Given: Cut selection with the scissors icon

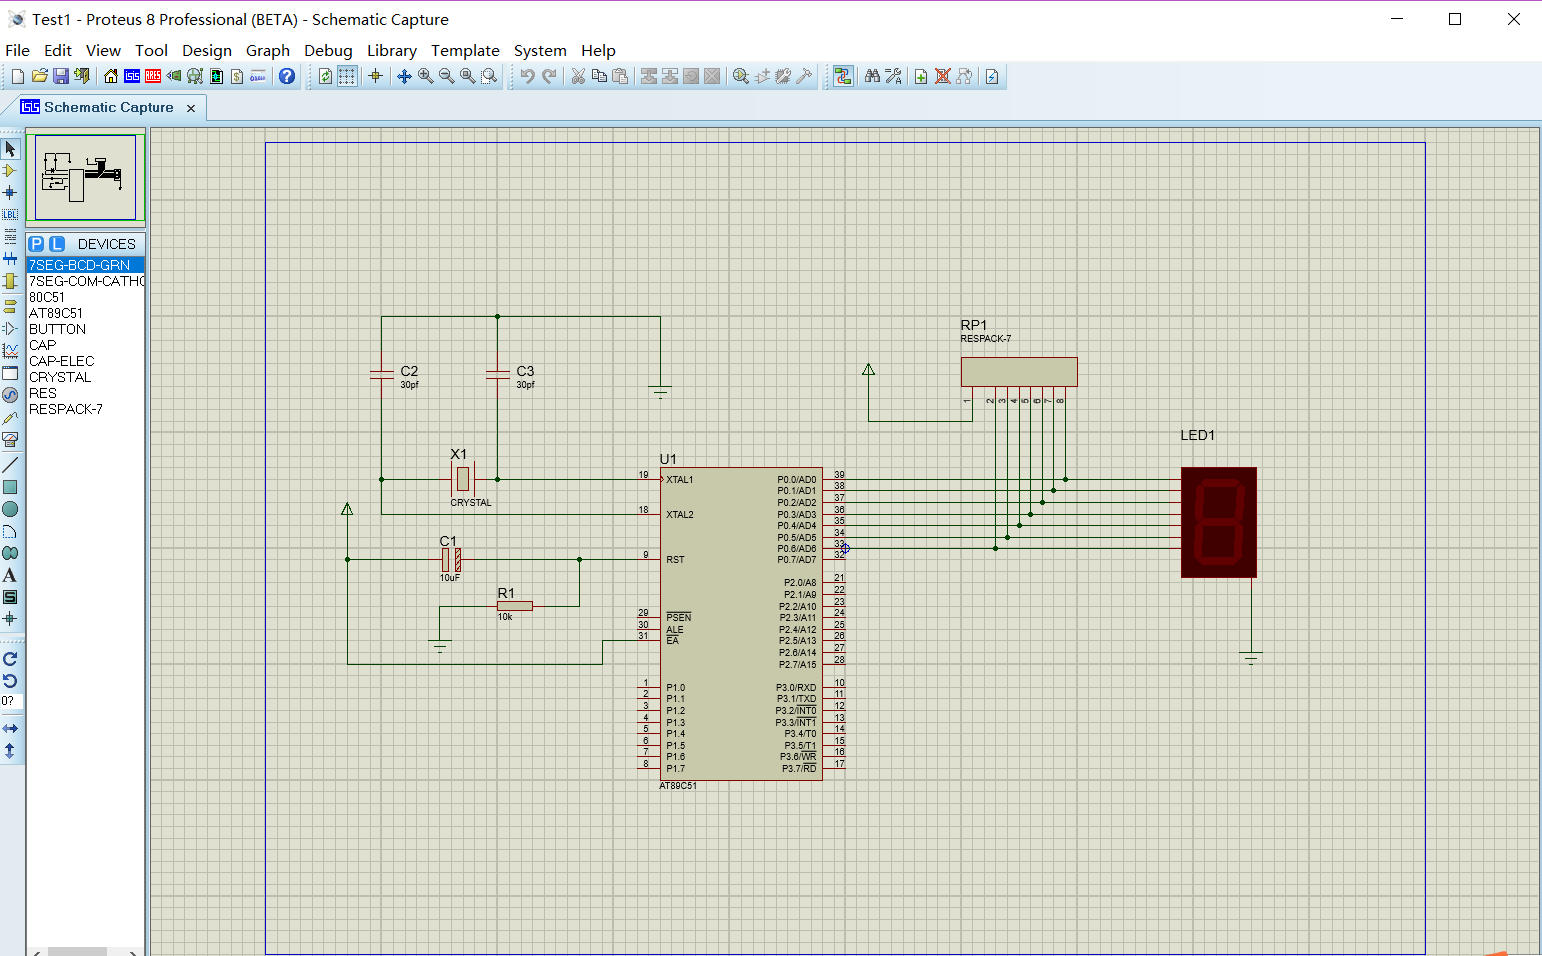Looking at the screenshot, I should click(x=578, y=76).
